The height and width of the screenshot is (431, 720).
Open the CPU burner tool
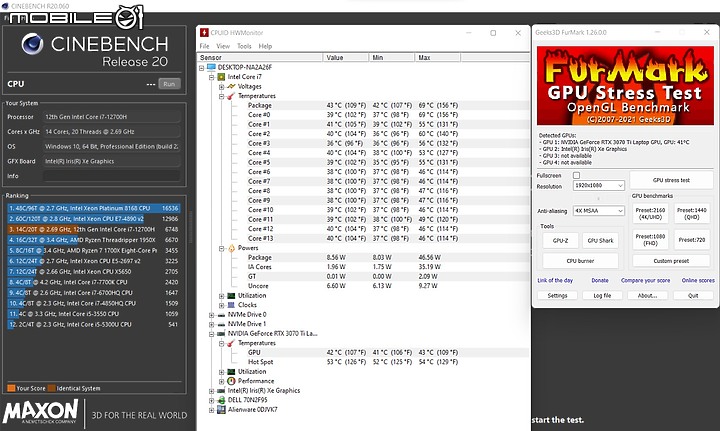coord(580,261)
